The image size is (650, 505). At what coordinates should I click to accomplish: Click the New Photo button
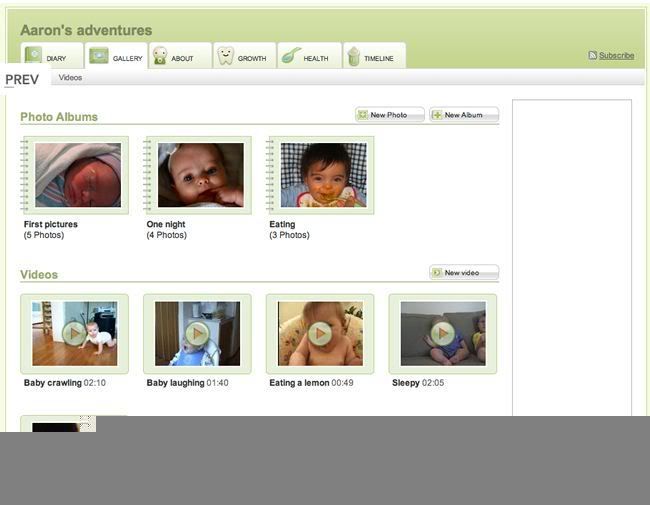point(390,115)
